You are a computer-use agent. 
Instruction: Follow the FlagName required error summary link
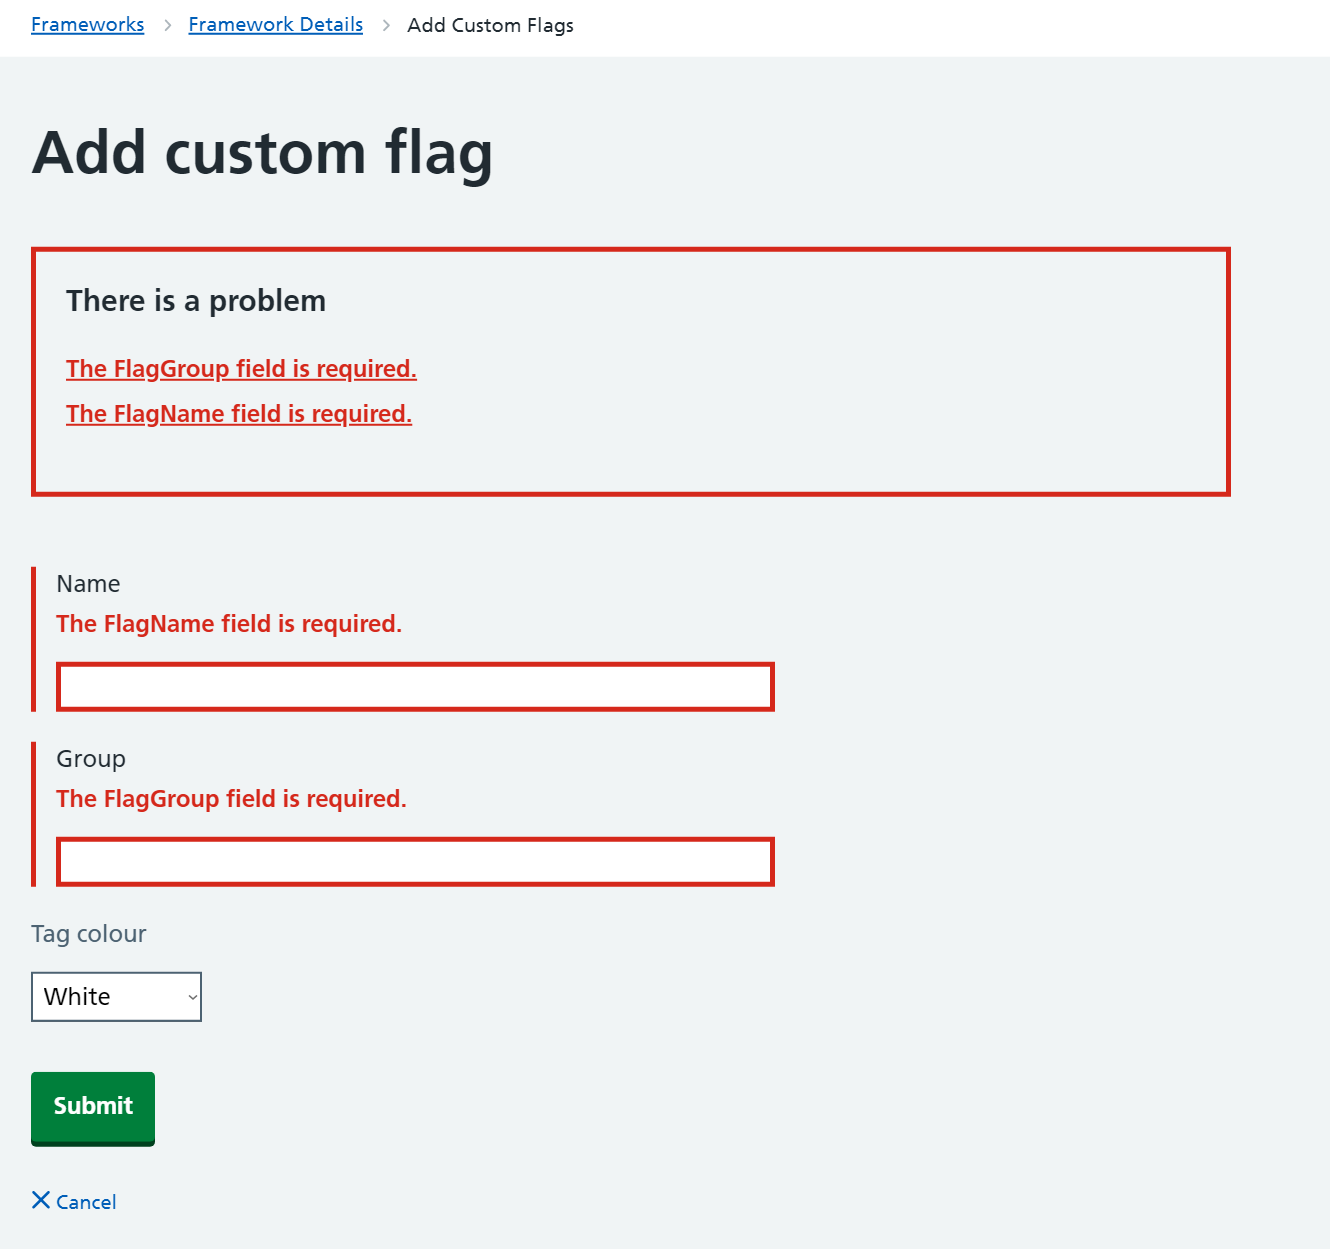point(238,414)
